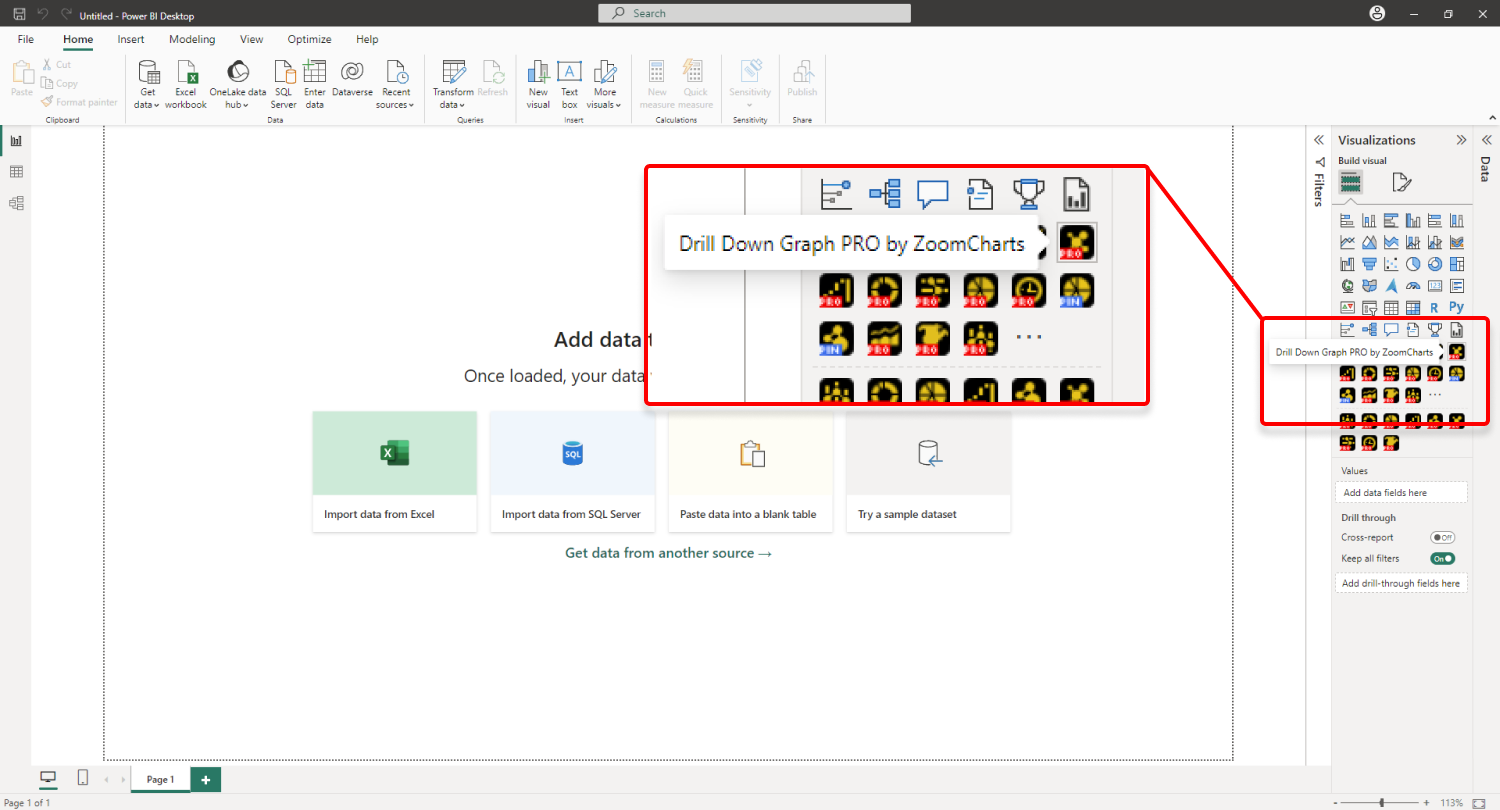The width and height of the screenshot is (1500, 810).
Task: Open the More visuals dropdown
Action: [604, 84]
